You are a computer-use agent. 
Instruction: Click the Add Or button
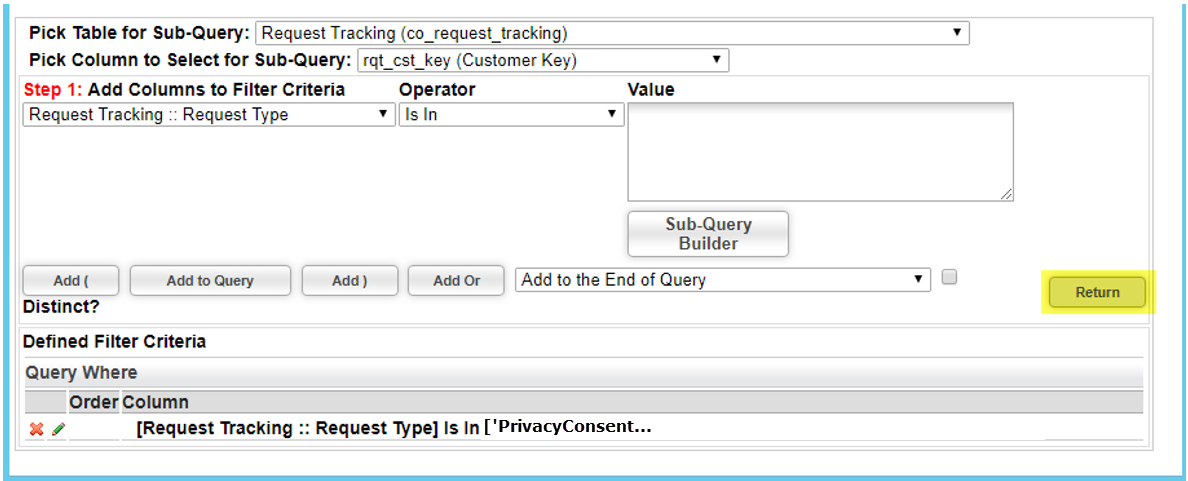coord(456,280)
